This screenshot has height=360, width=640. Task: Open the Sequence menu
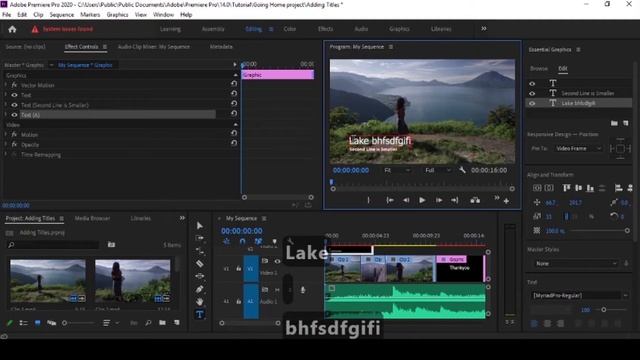point(62,15)
